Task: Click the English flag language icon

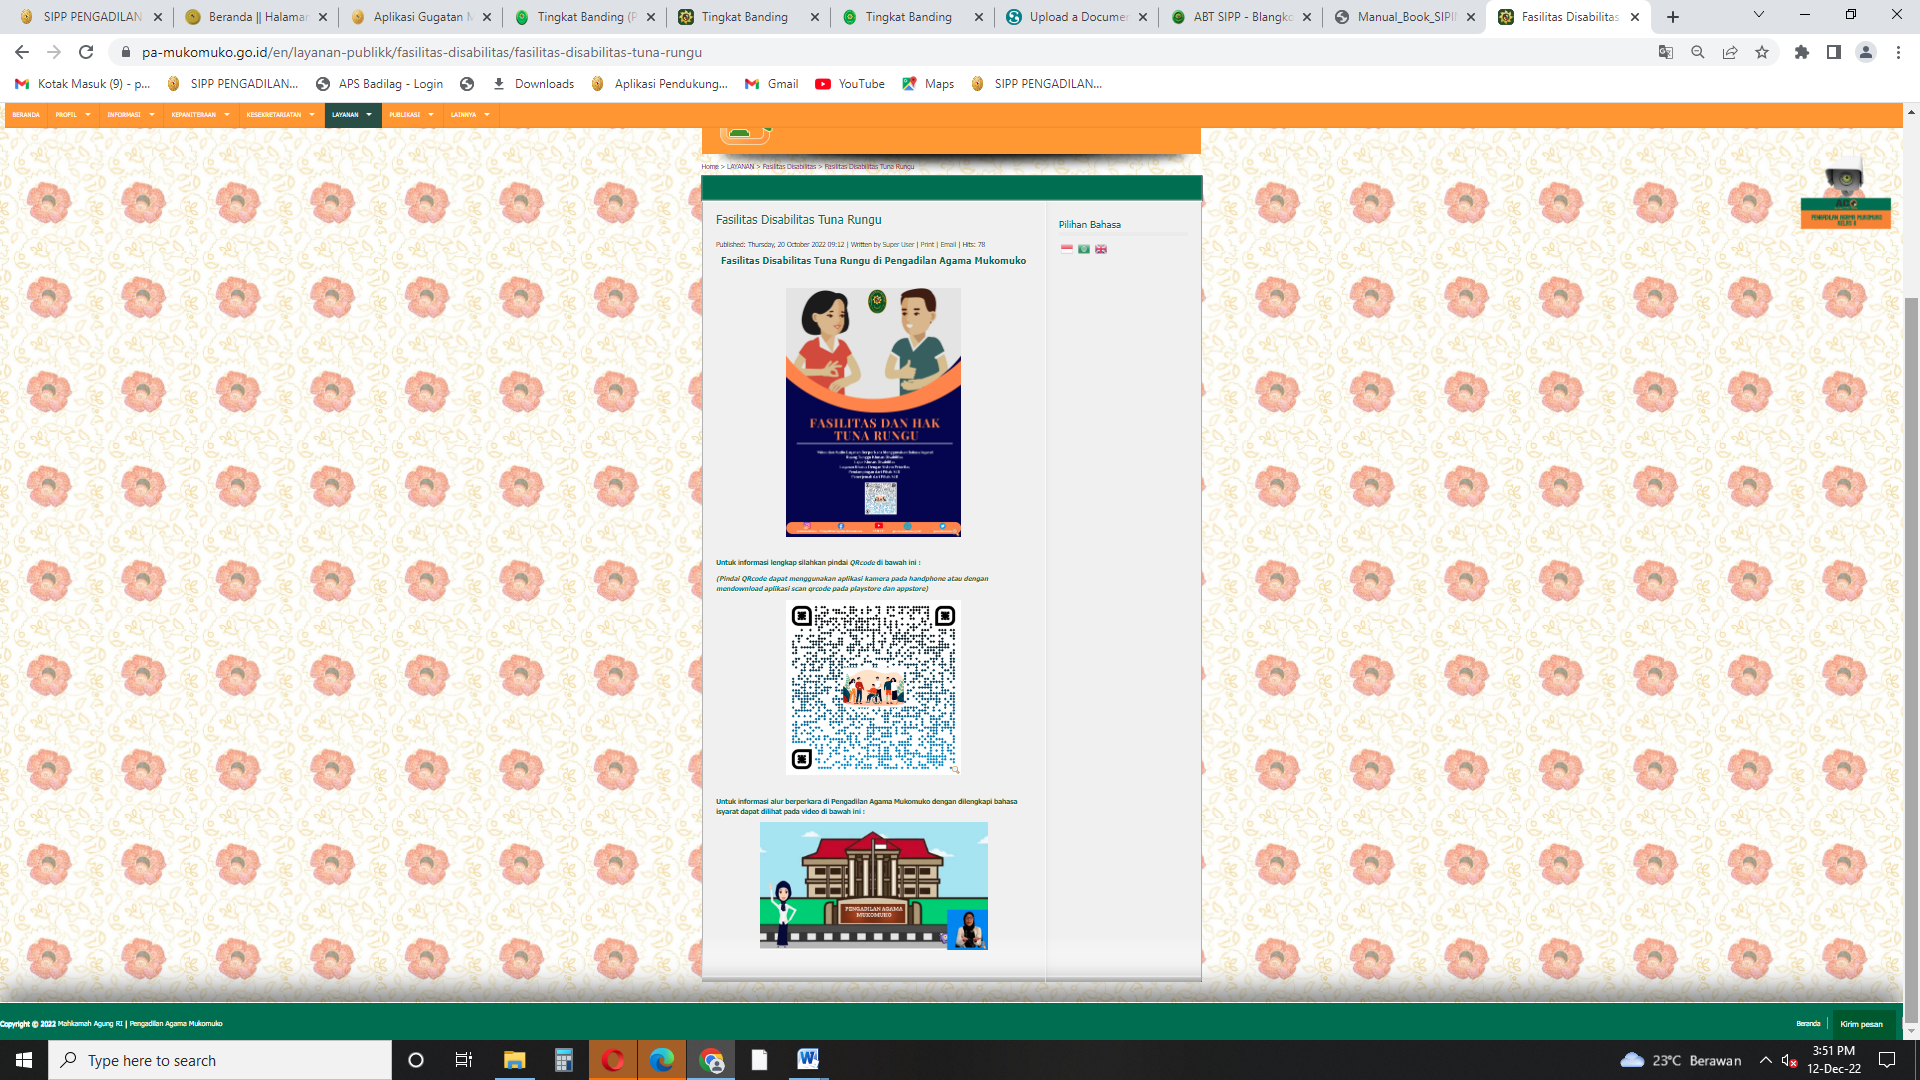Action: 1101,249
